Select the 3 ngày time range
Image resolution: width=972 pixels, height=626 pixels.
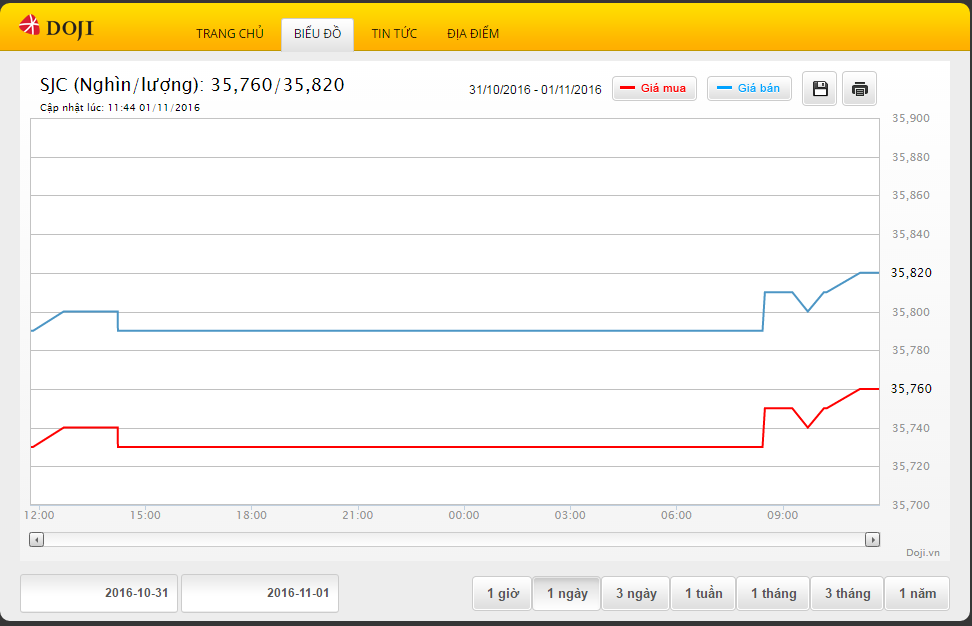point(636,593)
